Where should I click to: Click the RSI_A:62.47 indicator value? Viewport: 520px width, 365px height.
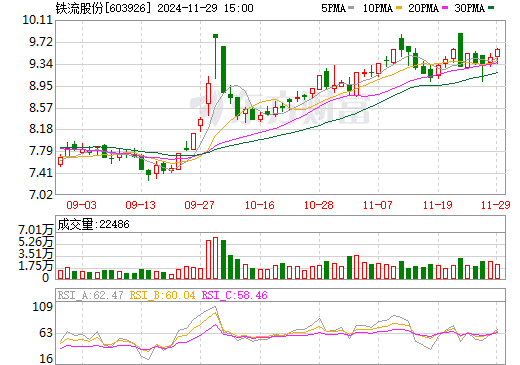coord(90,295)
